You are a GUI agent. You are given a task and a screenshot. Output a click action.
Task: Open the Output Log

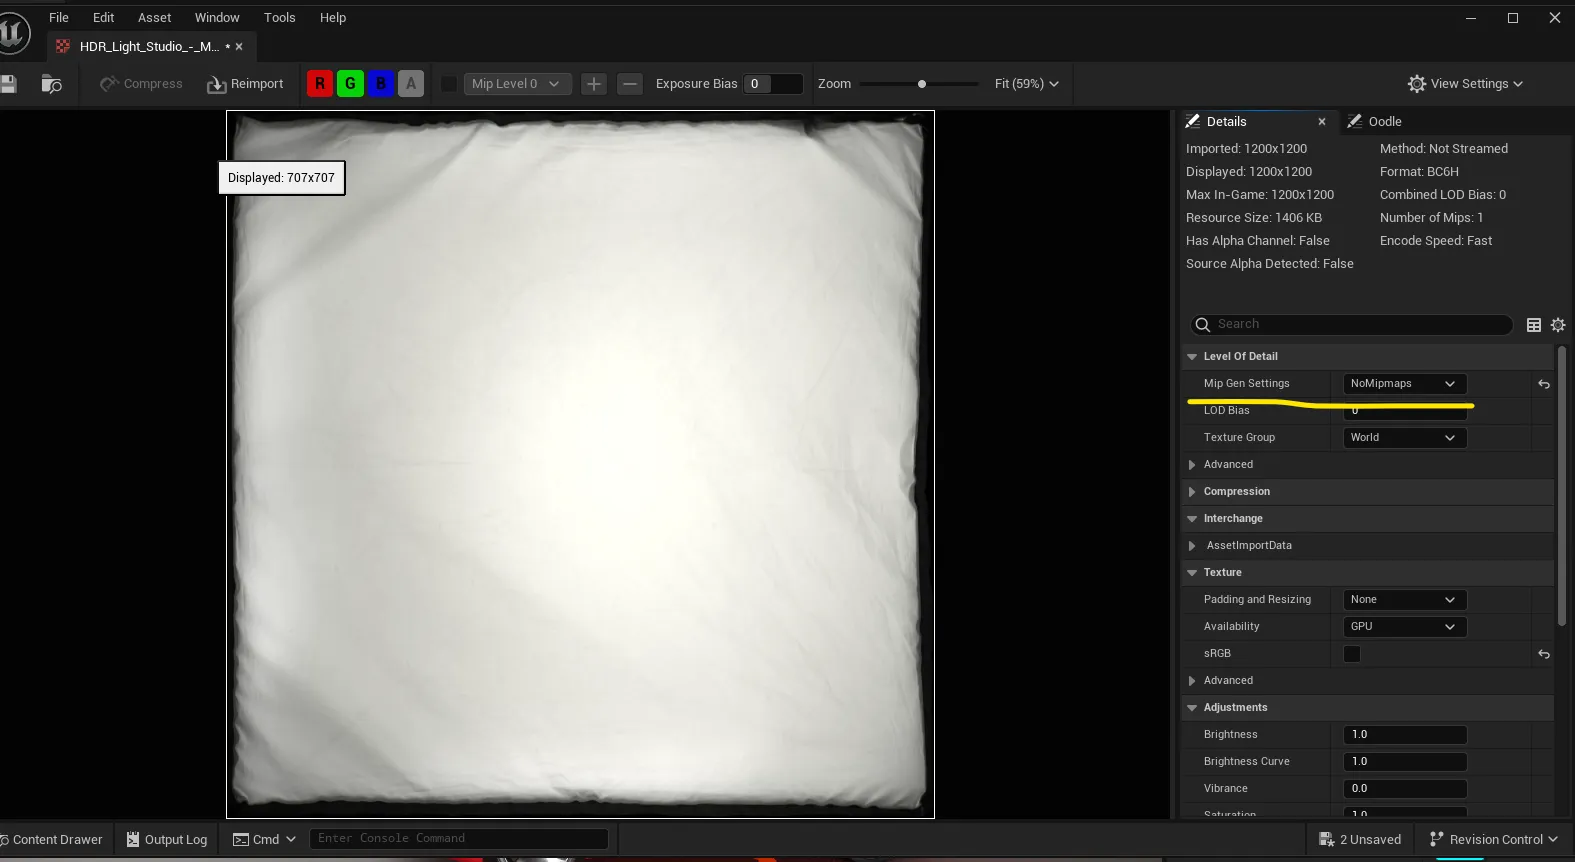click(x=167, y=840)
